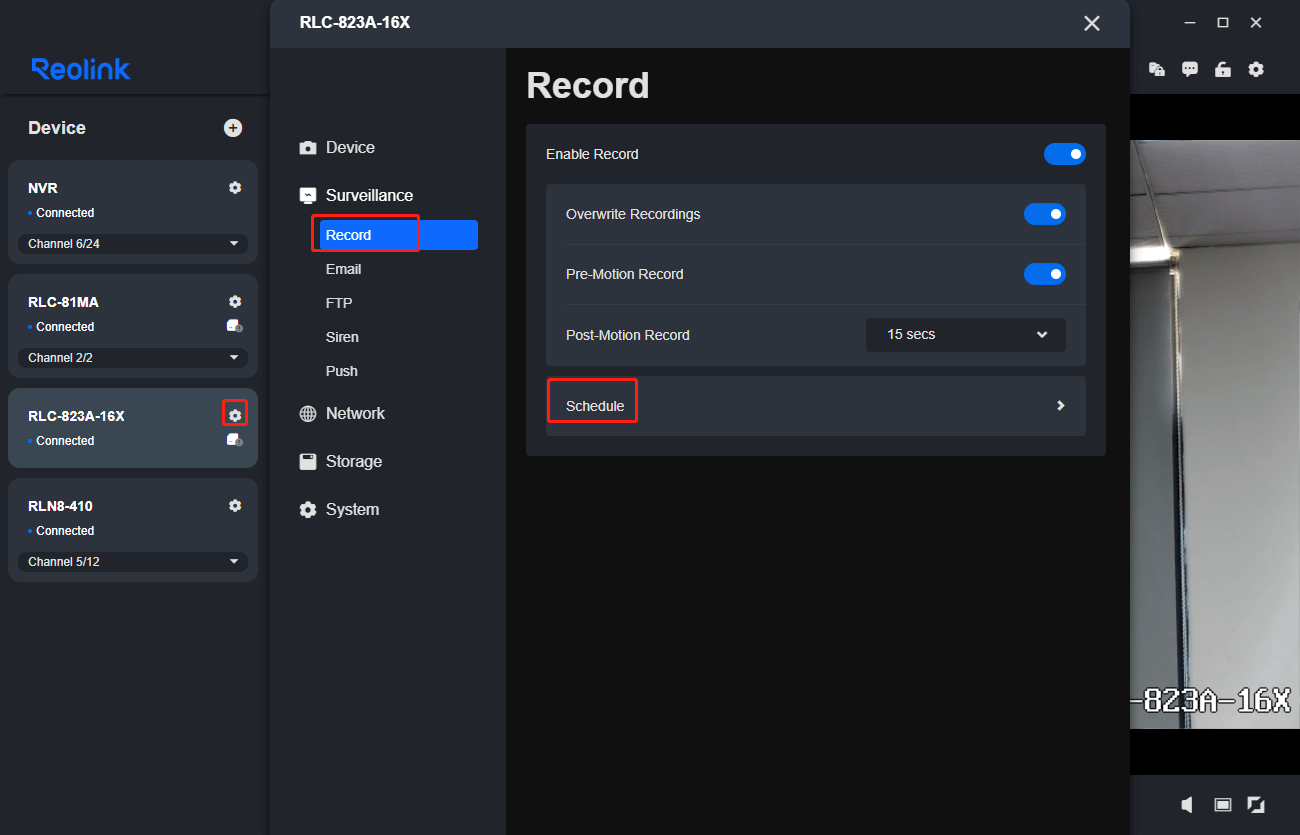Viewport: 1300px width, 835px height.
Task: Select the Record submenu item
Action: coord(398,235)
